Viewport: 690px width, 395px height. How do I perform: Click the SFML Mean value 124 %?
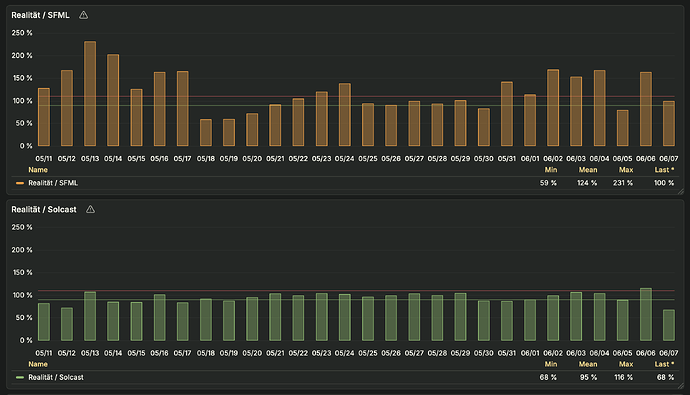coord(587,183)
